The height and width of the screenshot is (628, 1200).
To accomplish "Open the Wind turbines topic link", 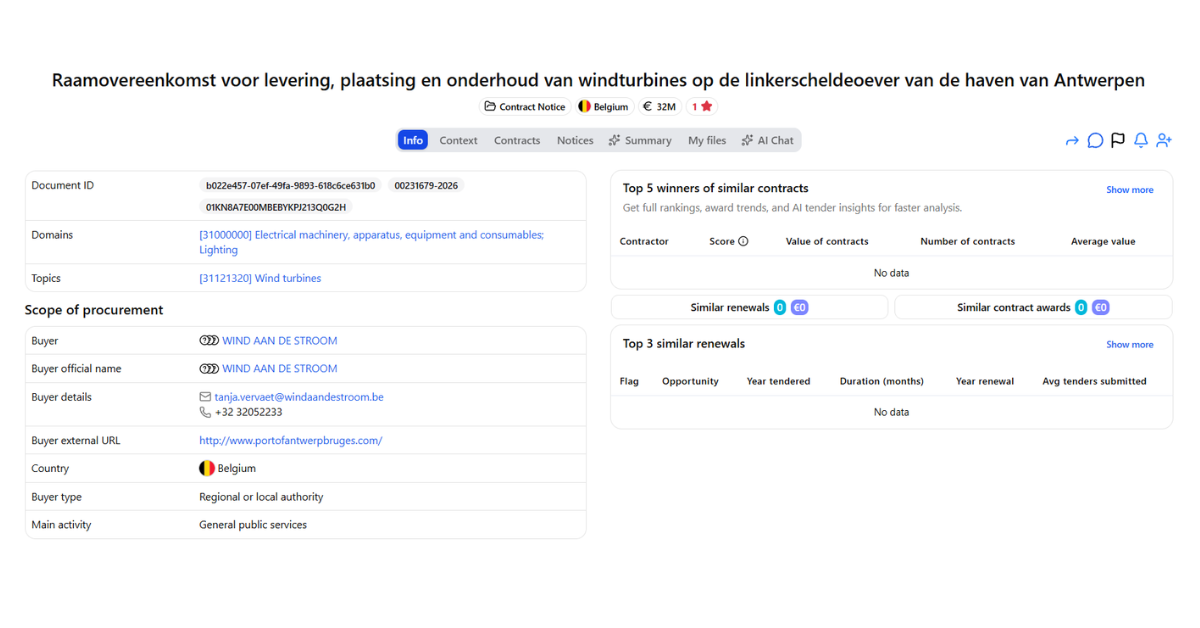I will coord(260,279).
